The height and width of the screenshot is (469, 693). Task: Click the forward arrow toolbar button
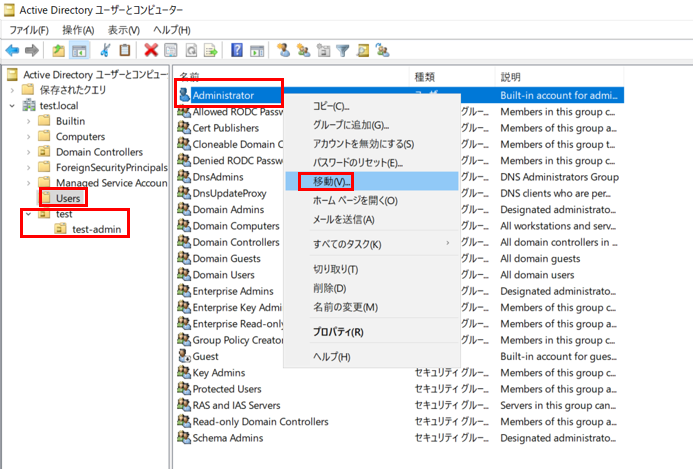tap(32, 50)
